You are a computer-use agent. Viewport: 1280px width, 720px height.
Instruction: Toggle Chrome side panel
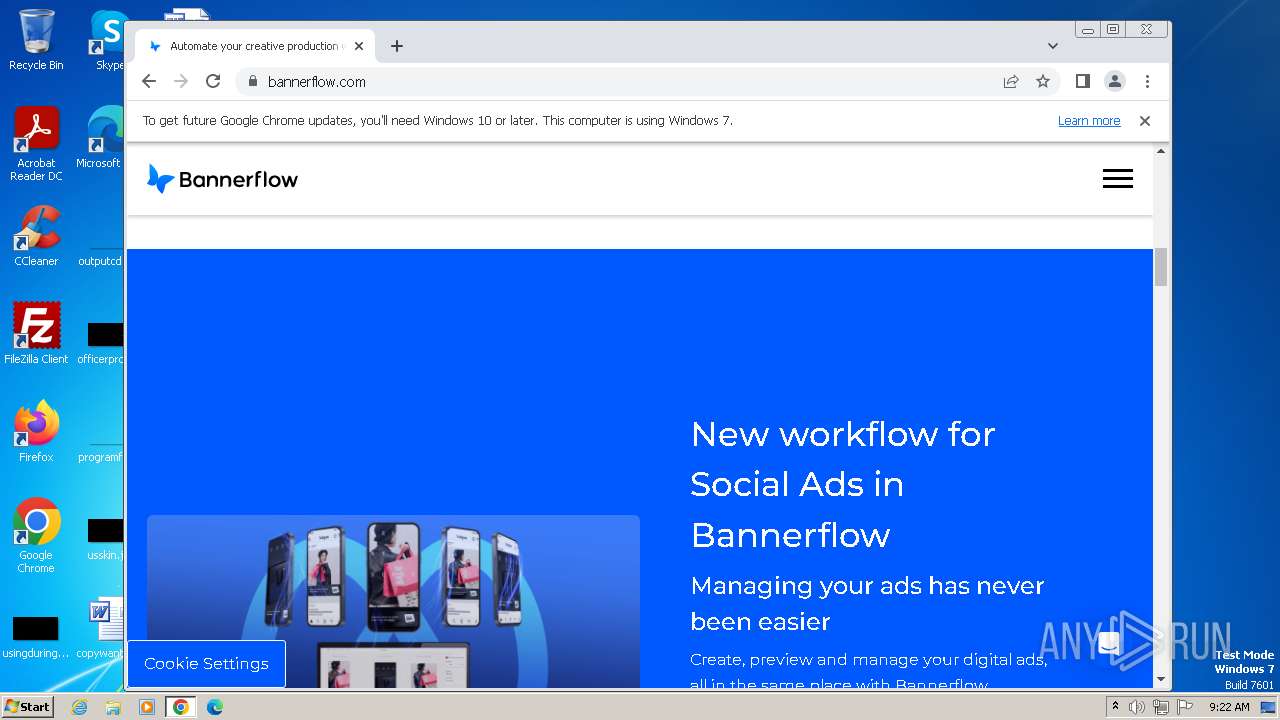coord(1083,82)
